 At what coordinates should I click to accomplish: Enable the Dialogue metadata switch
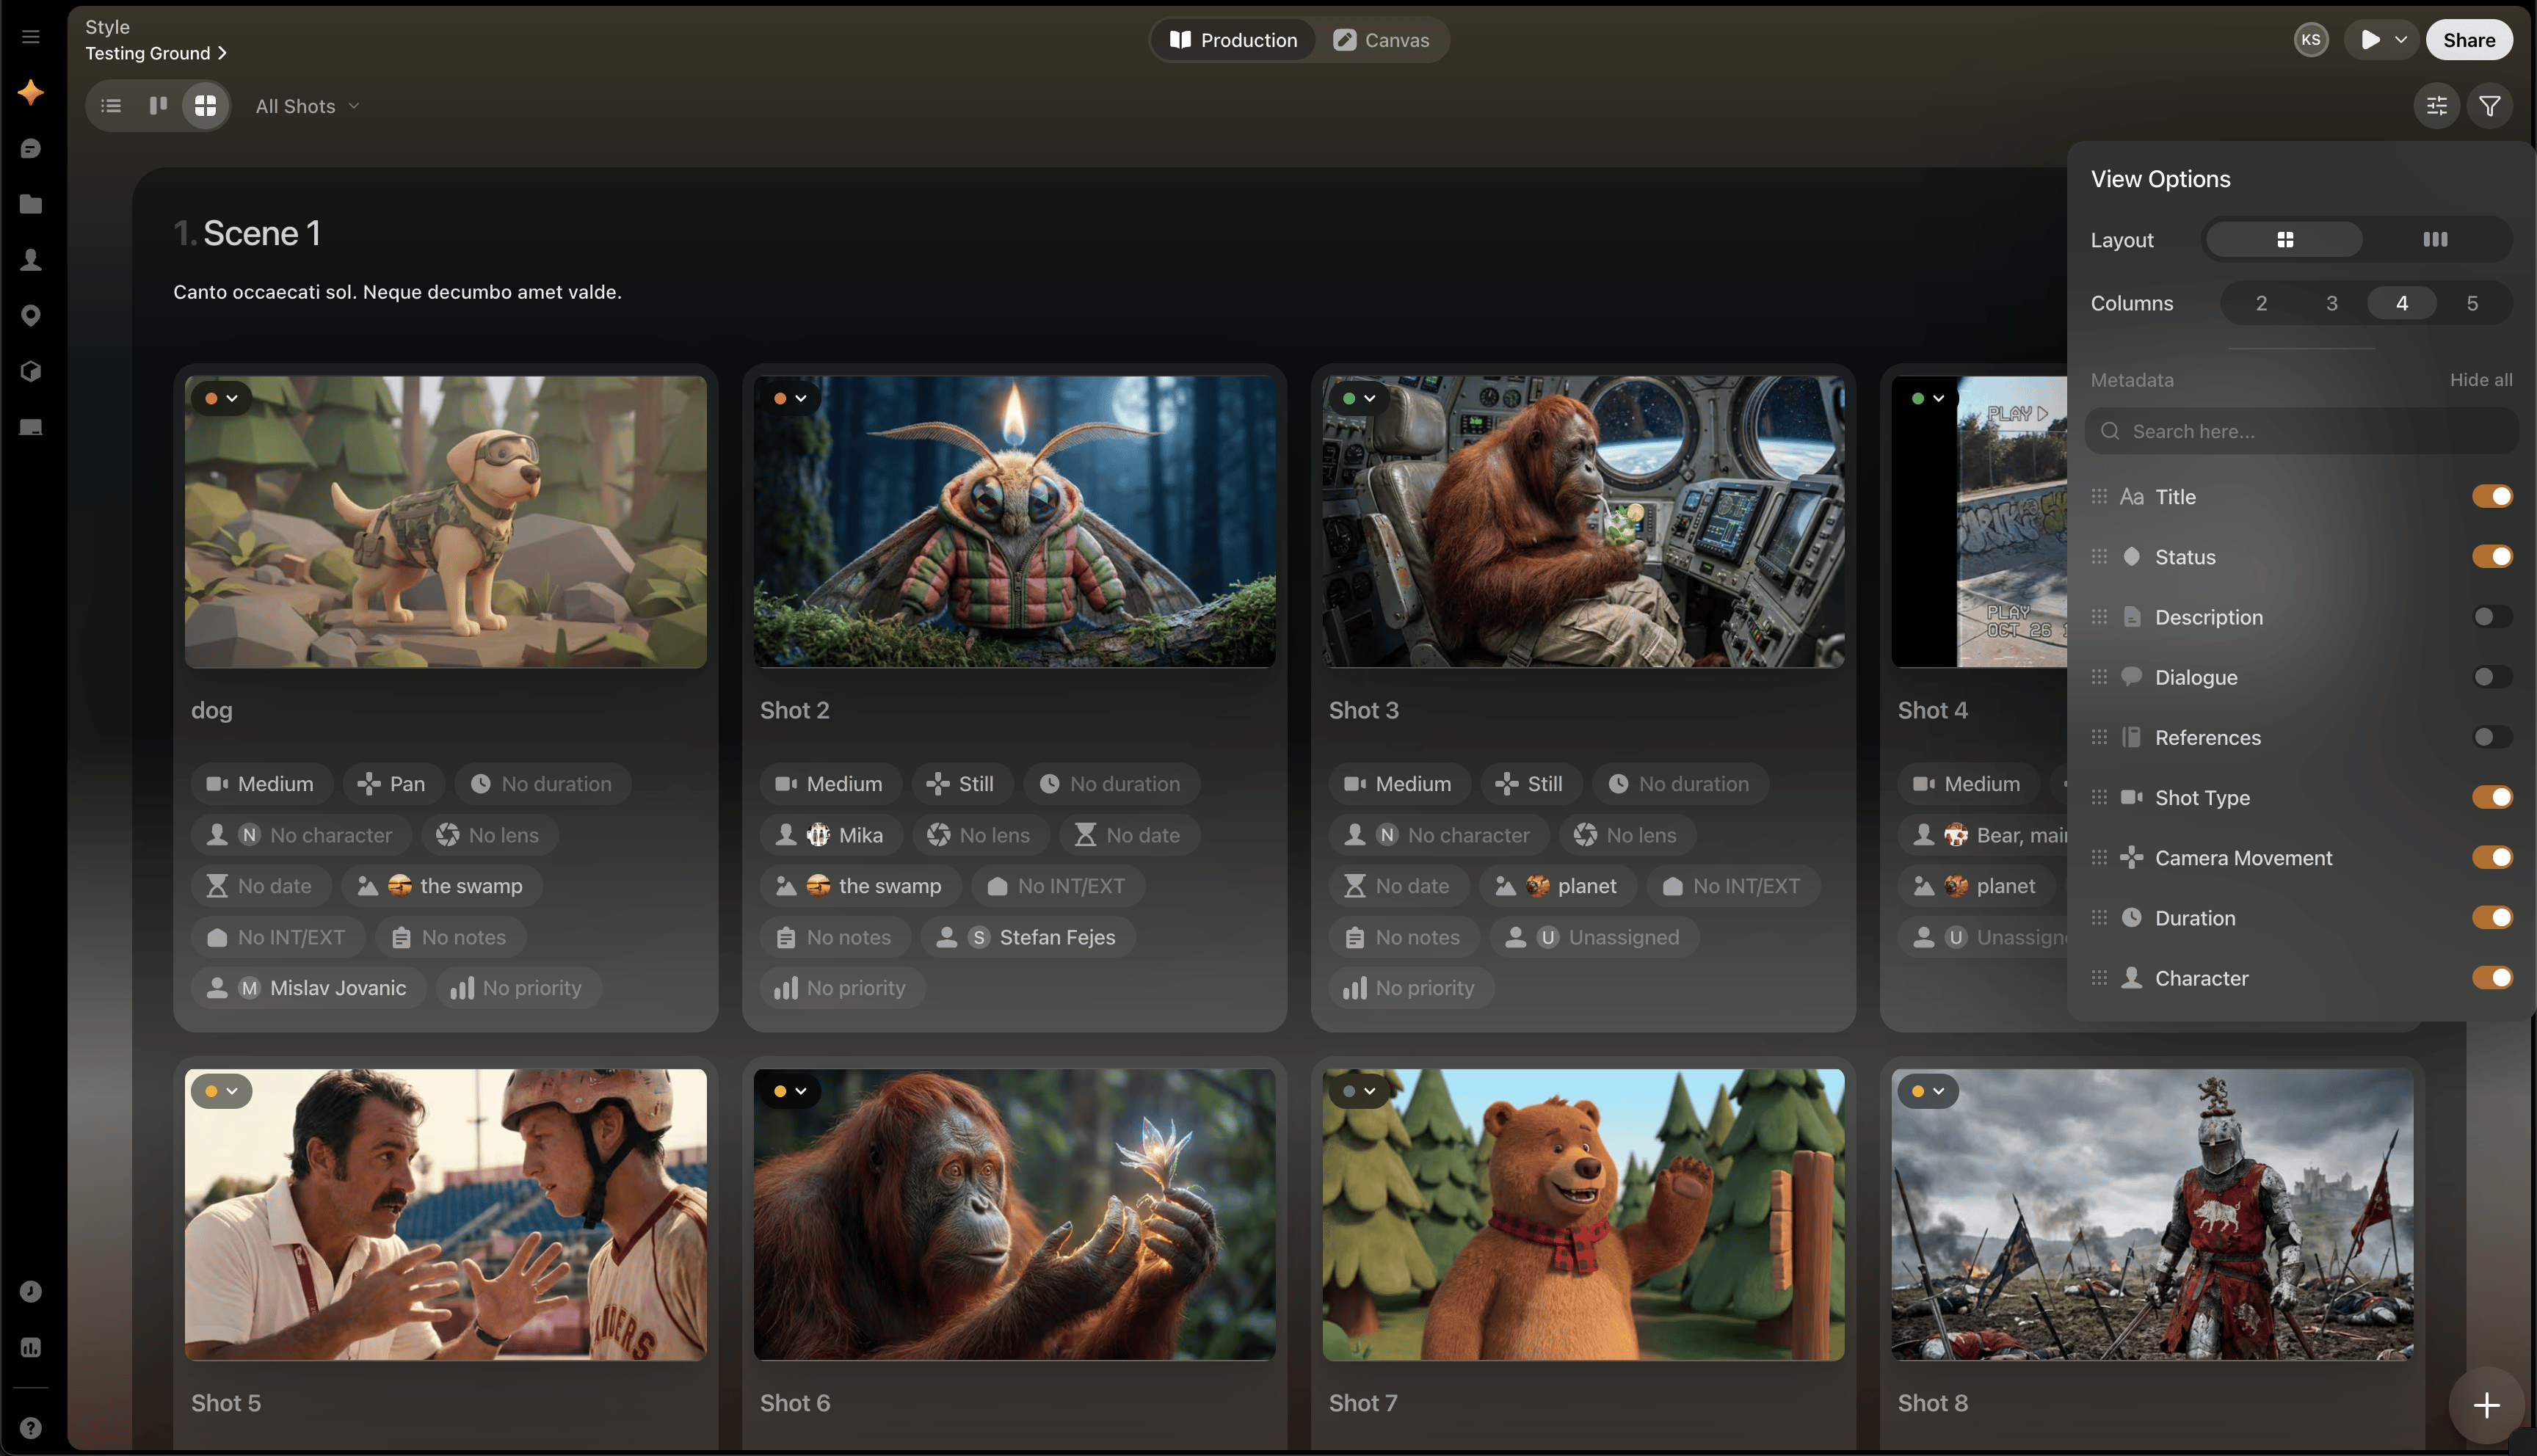click(x=2492, y=677)
